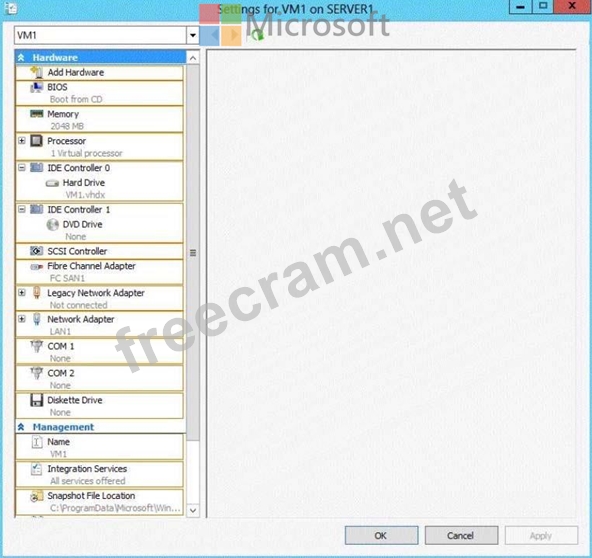Click the Integration Services icon
This screenshot has height=558, width=592.
pyautogui.click(x=36, y=469)
